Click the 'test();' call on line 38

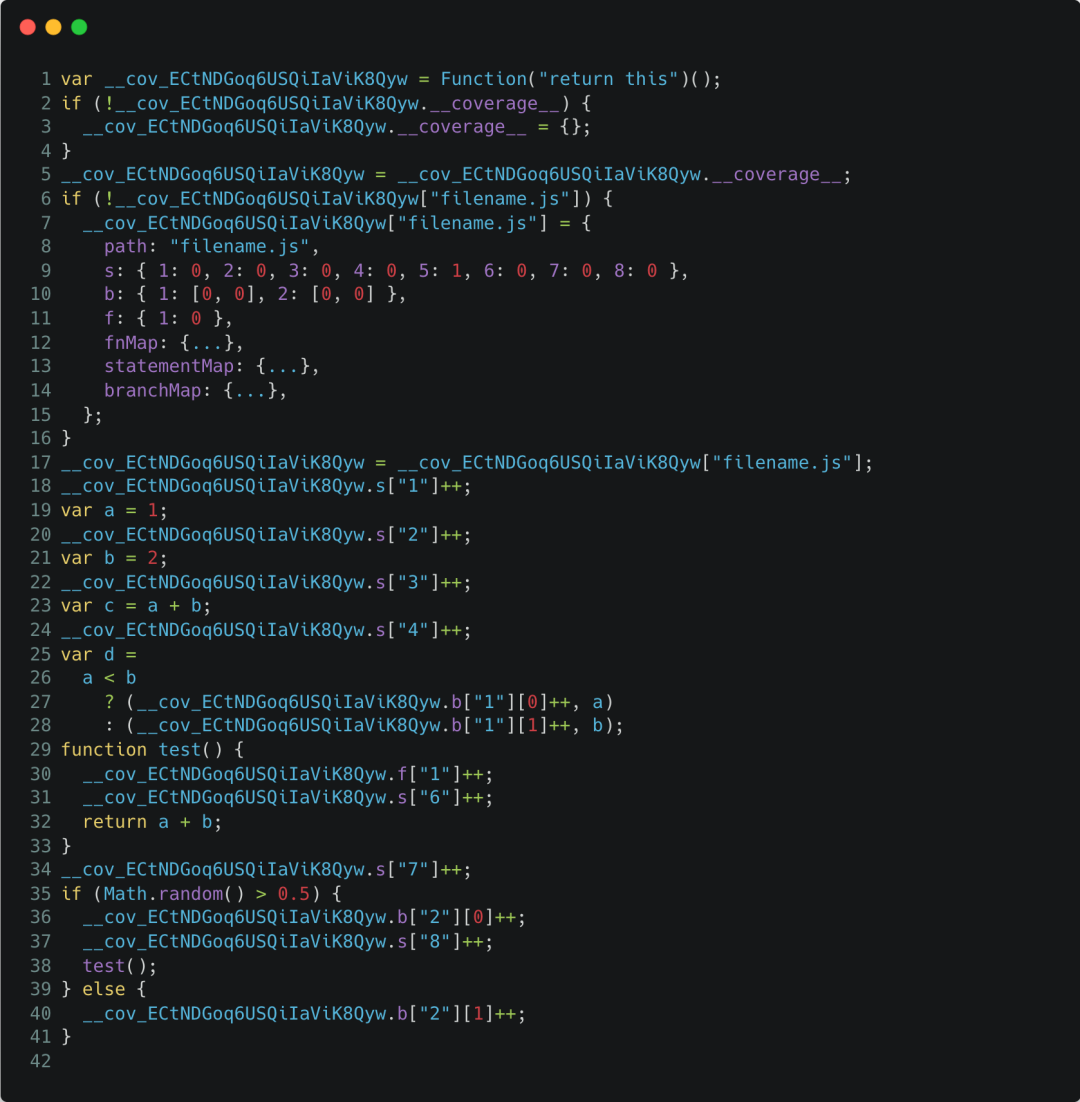pos(119,966)
